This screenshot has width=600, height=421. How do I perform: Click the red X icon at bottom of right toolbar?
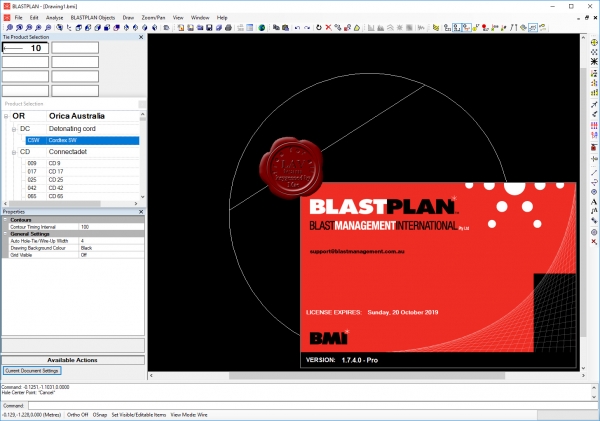point(594,242)
